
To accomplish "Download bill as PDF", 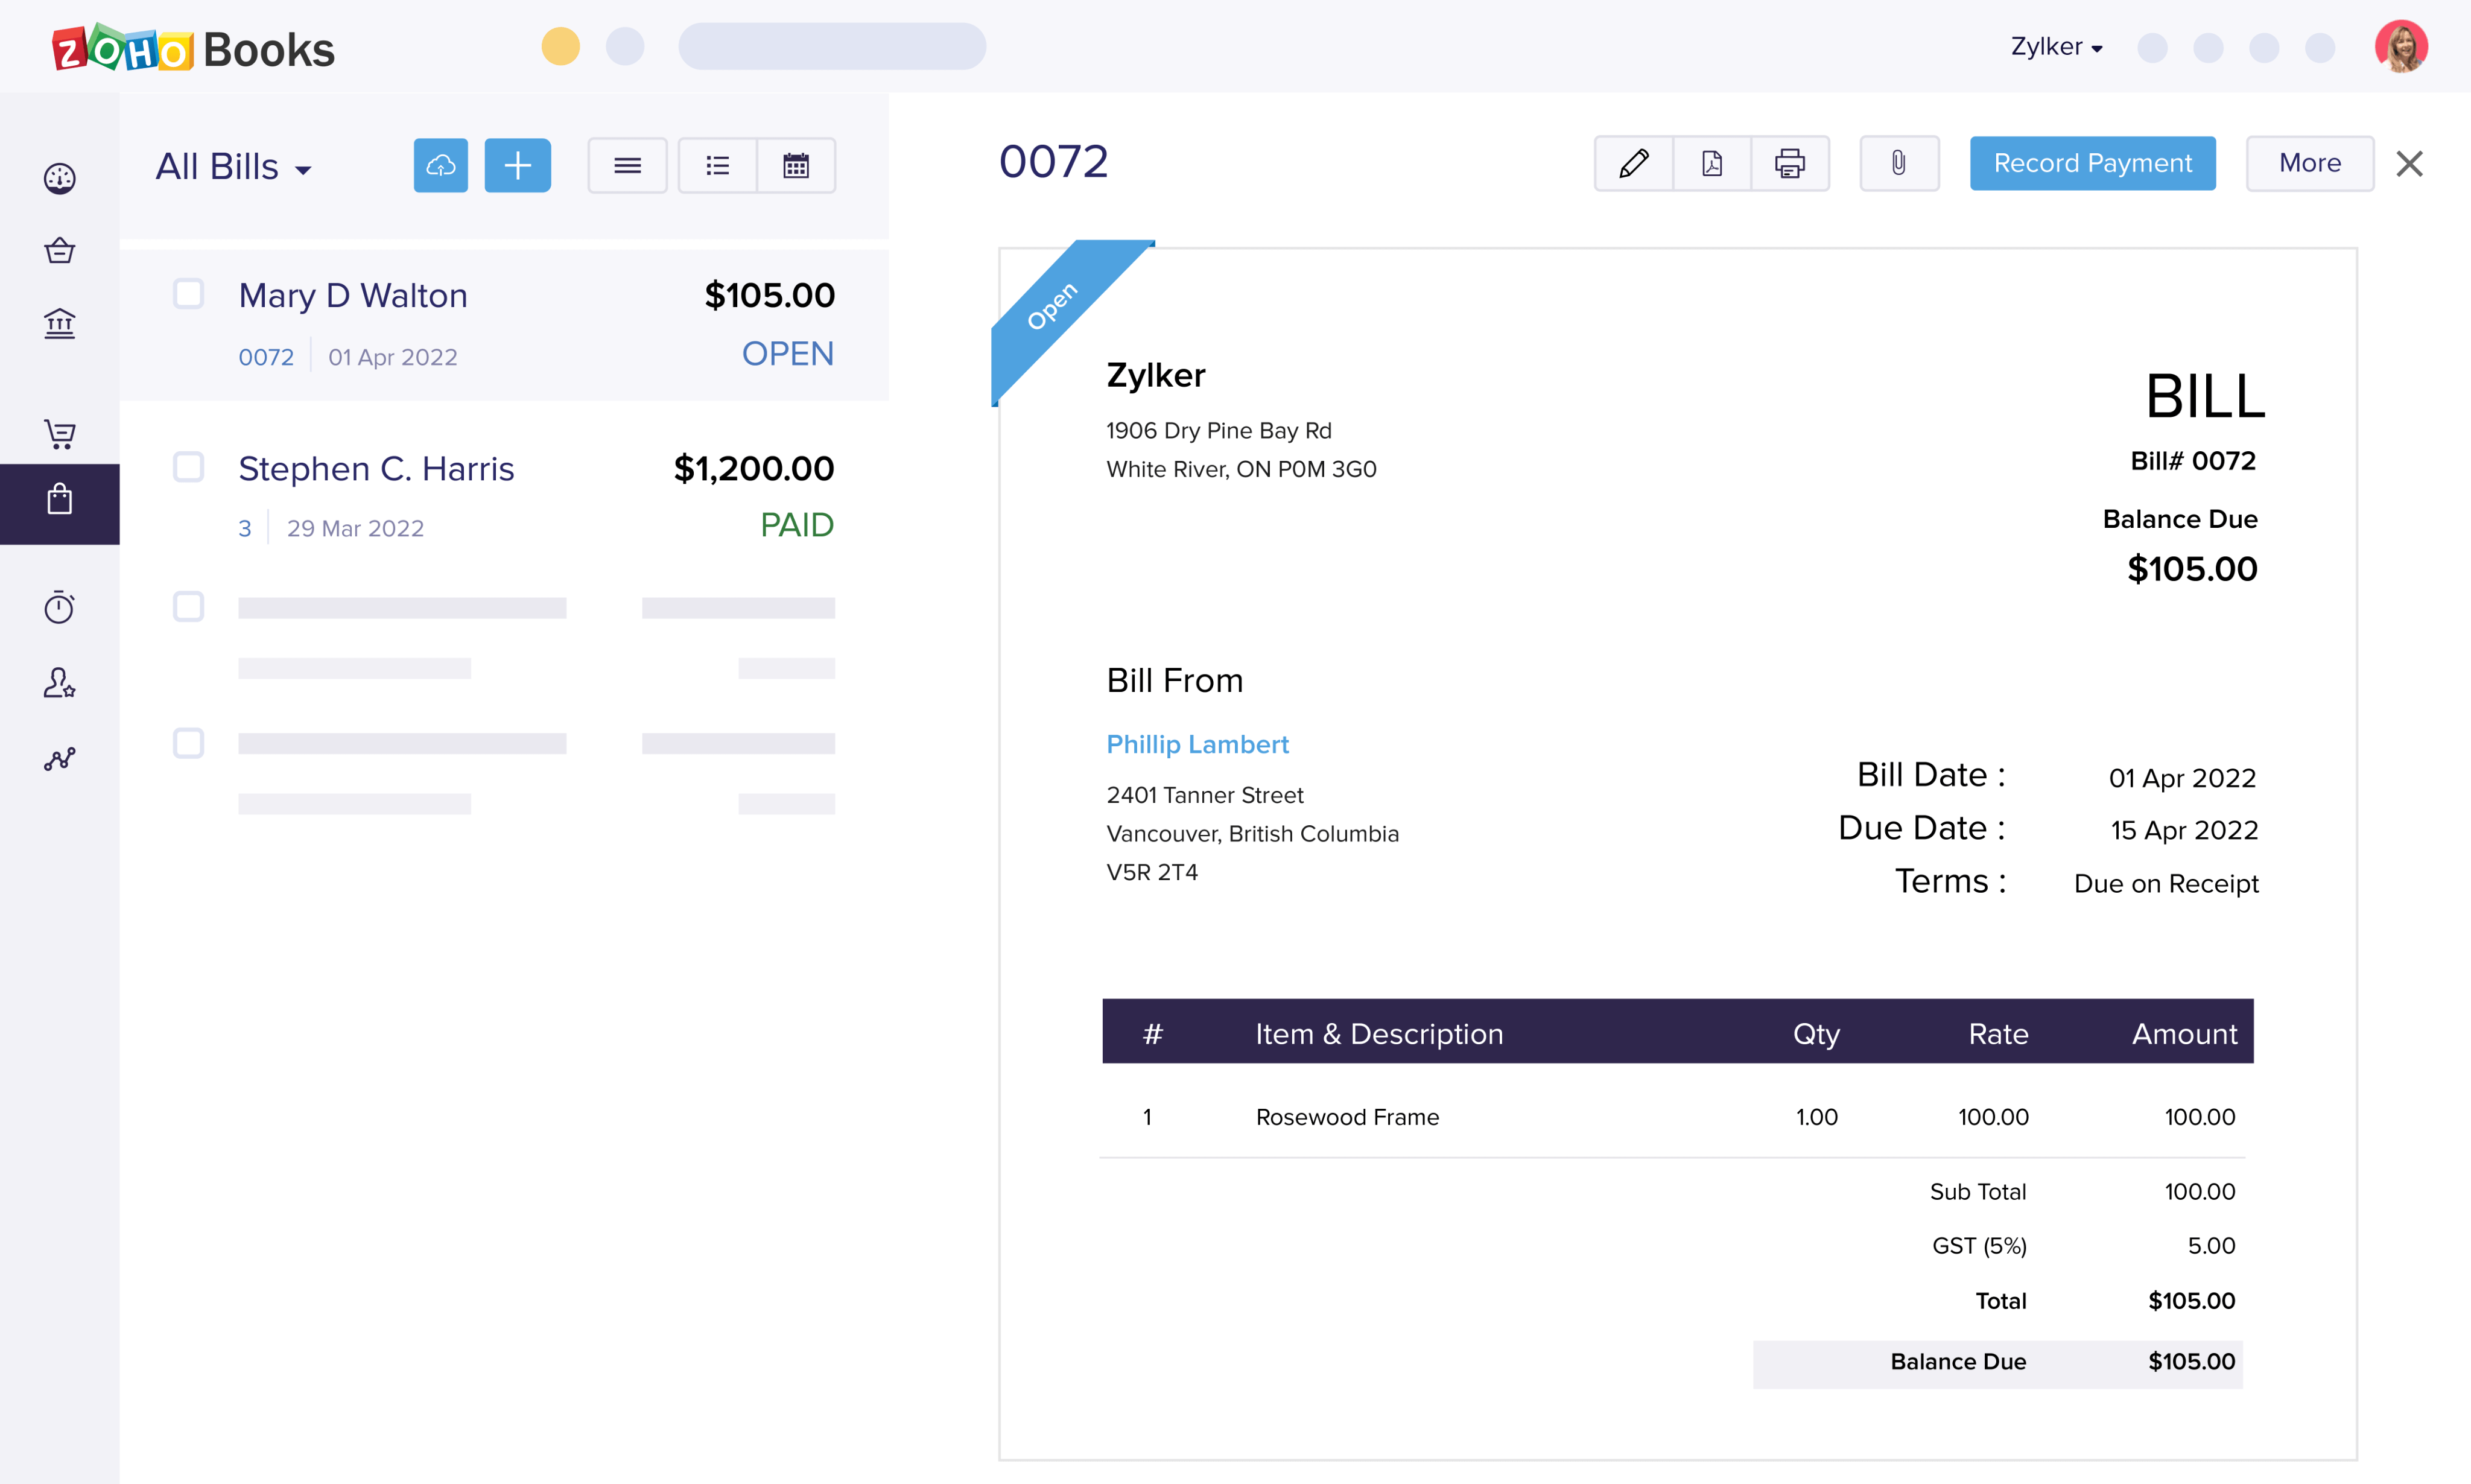I will click(x=1712, y=163).
